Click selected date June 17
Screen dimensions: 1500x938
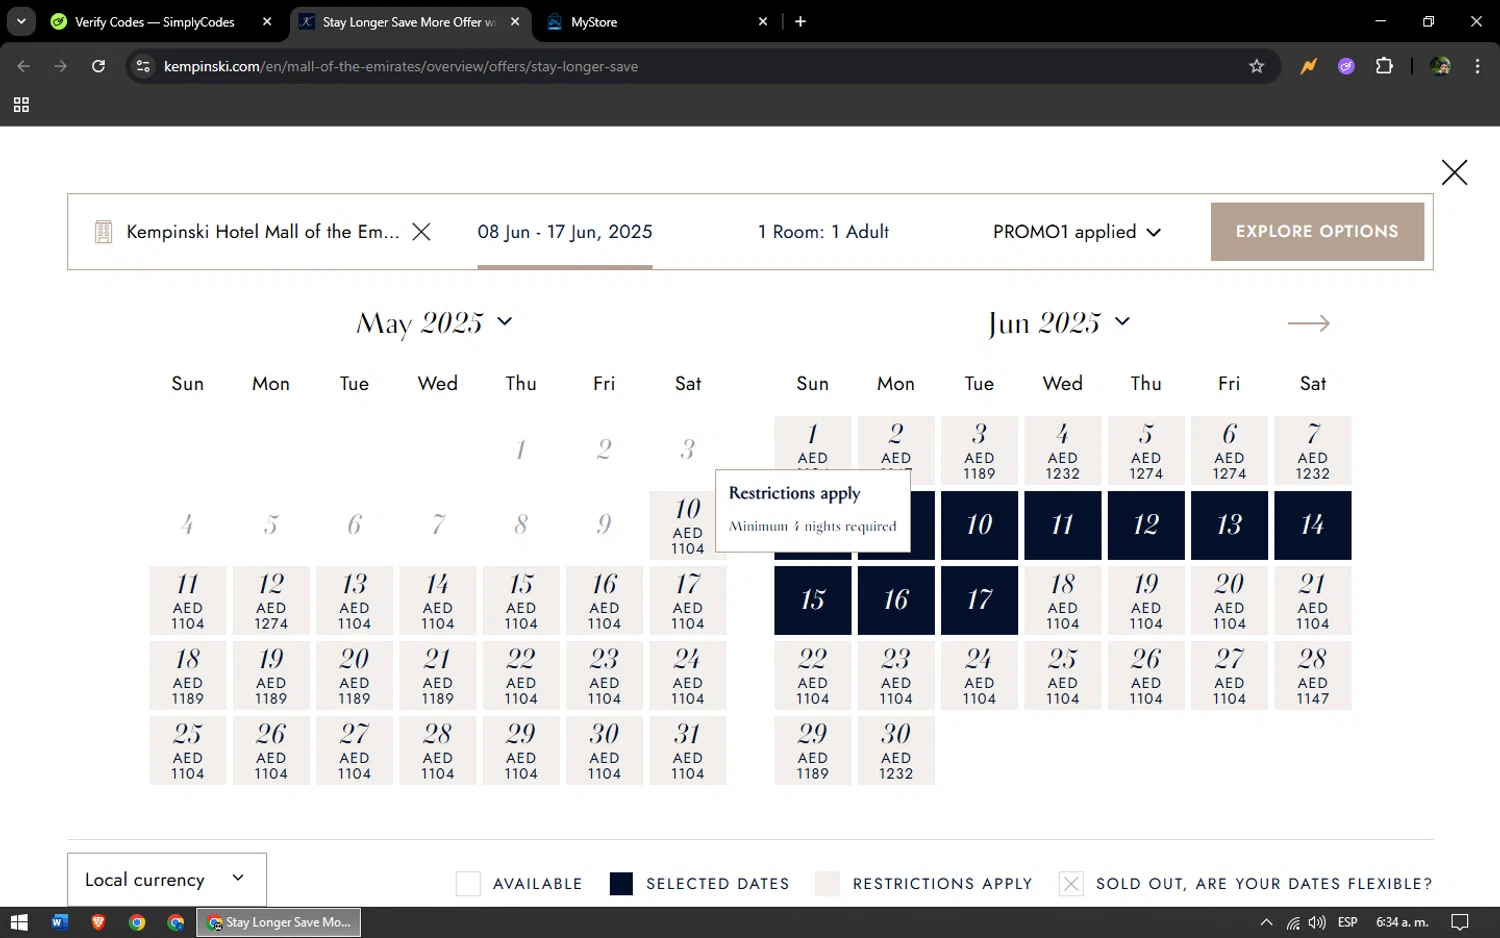[x=979, y=600]
